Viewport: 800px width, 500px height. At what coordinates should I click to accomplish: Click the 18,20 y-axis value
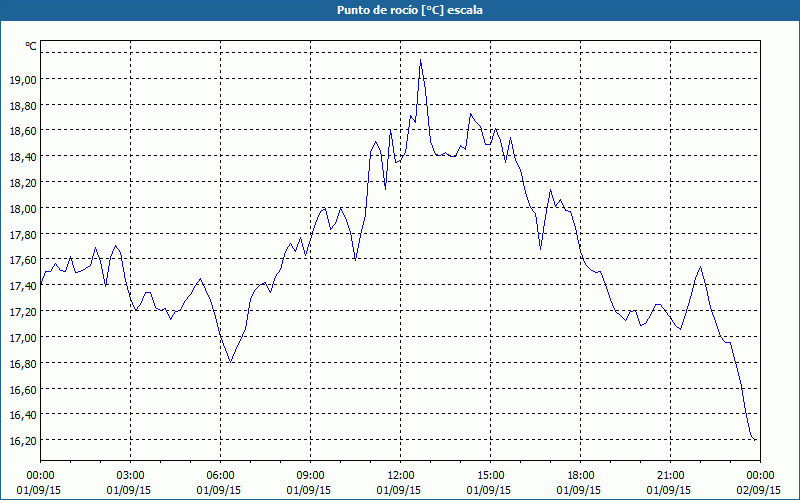23,182
